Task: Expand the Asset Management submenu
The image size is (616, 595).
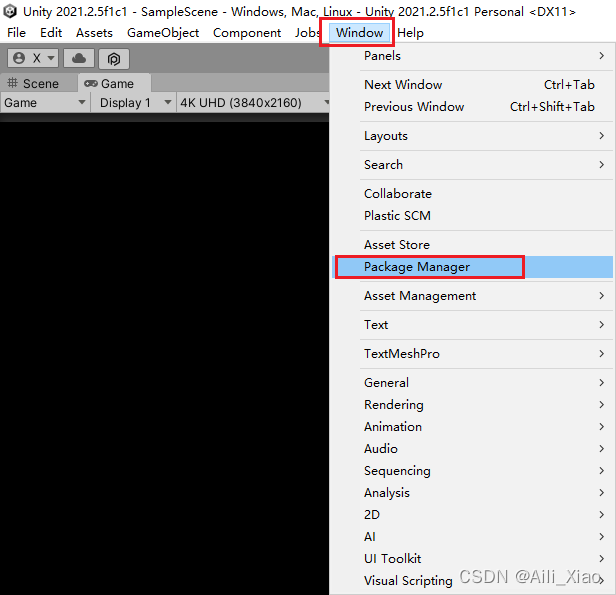Action: tap(473, 296)
